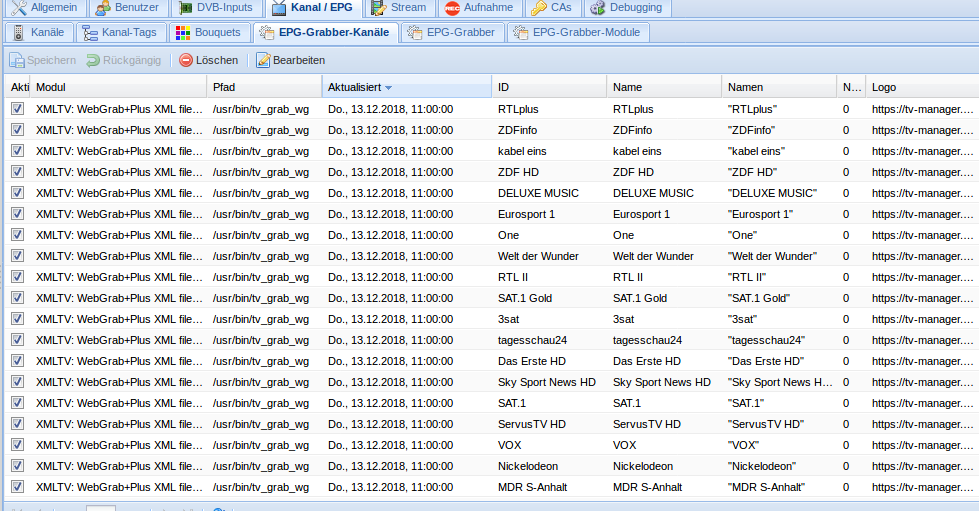Screen dimensions: 979x511
Task: Uncheck the kabel eins row checkbox
Action: coord(17,151)
